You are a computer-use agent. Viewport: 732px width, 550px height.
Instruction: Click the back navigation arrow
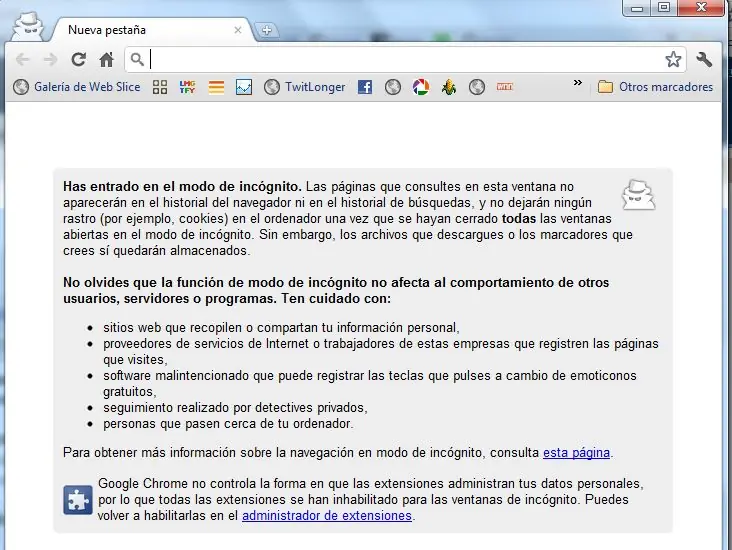[22, 59]
